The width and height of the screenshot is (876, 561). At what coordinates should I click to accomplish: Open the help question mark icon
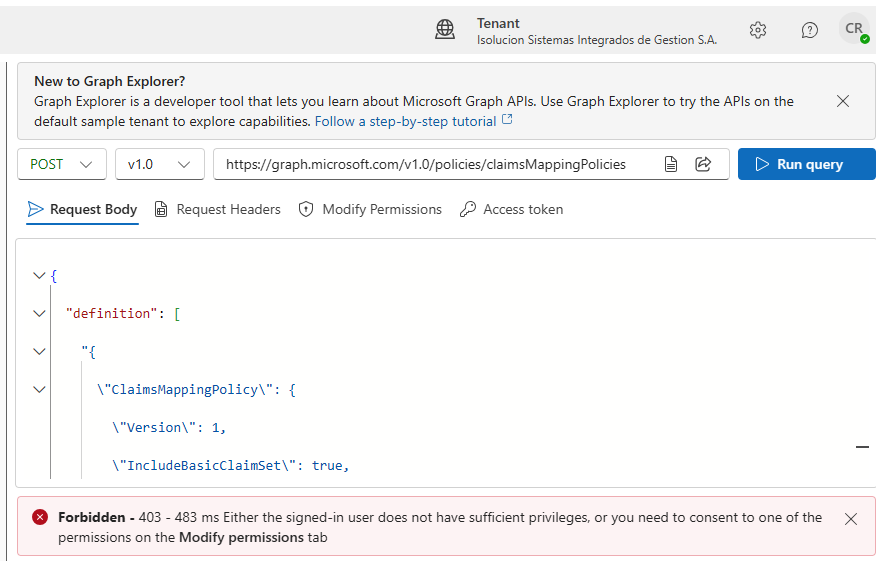(x=810, y=30)
